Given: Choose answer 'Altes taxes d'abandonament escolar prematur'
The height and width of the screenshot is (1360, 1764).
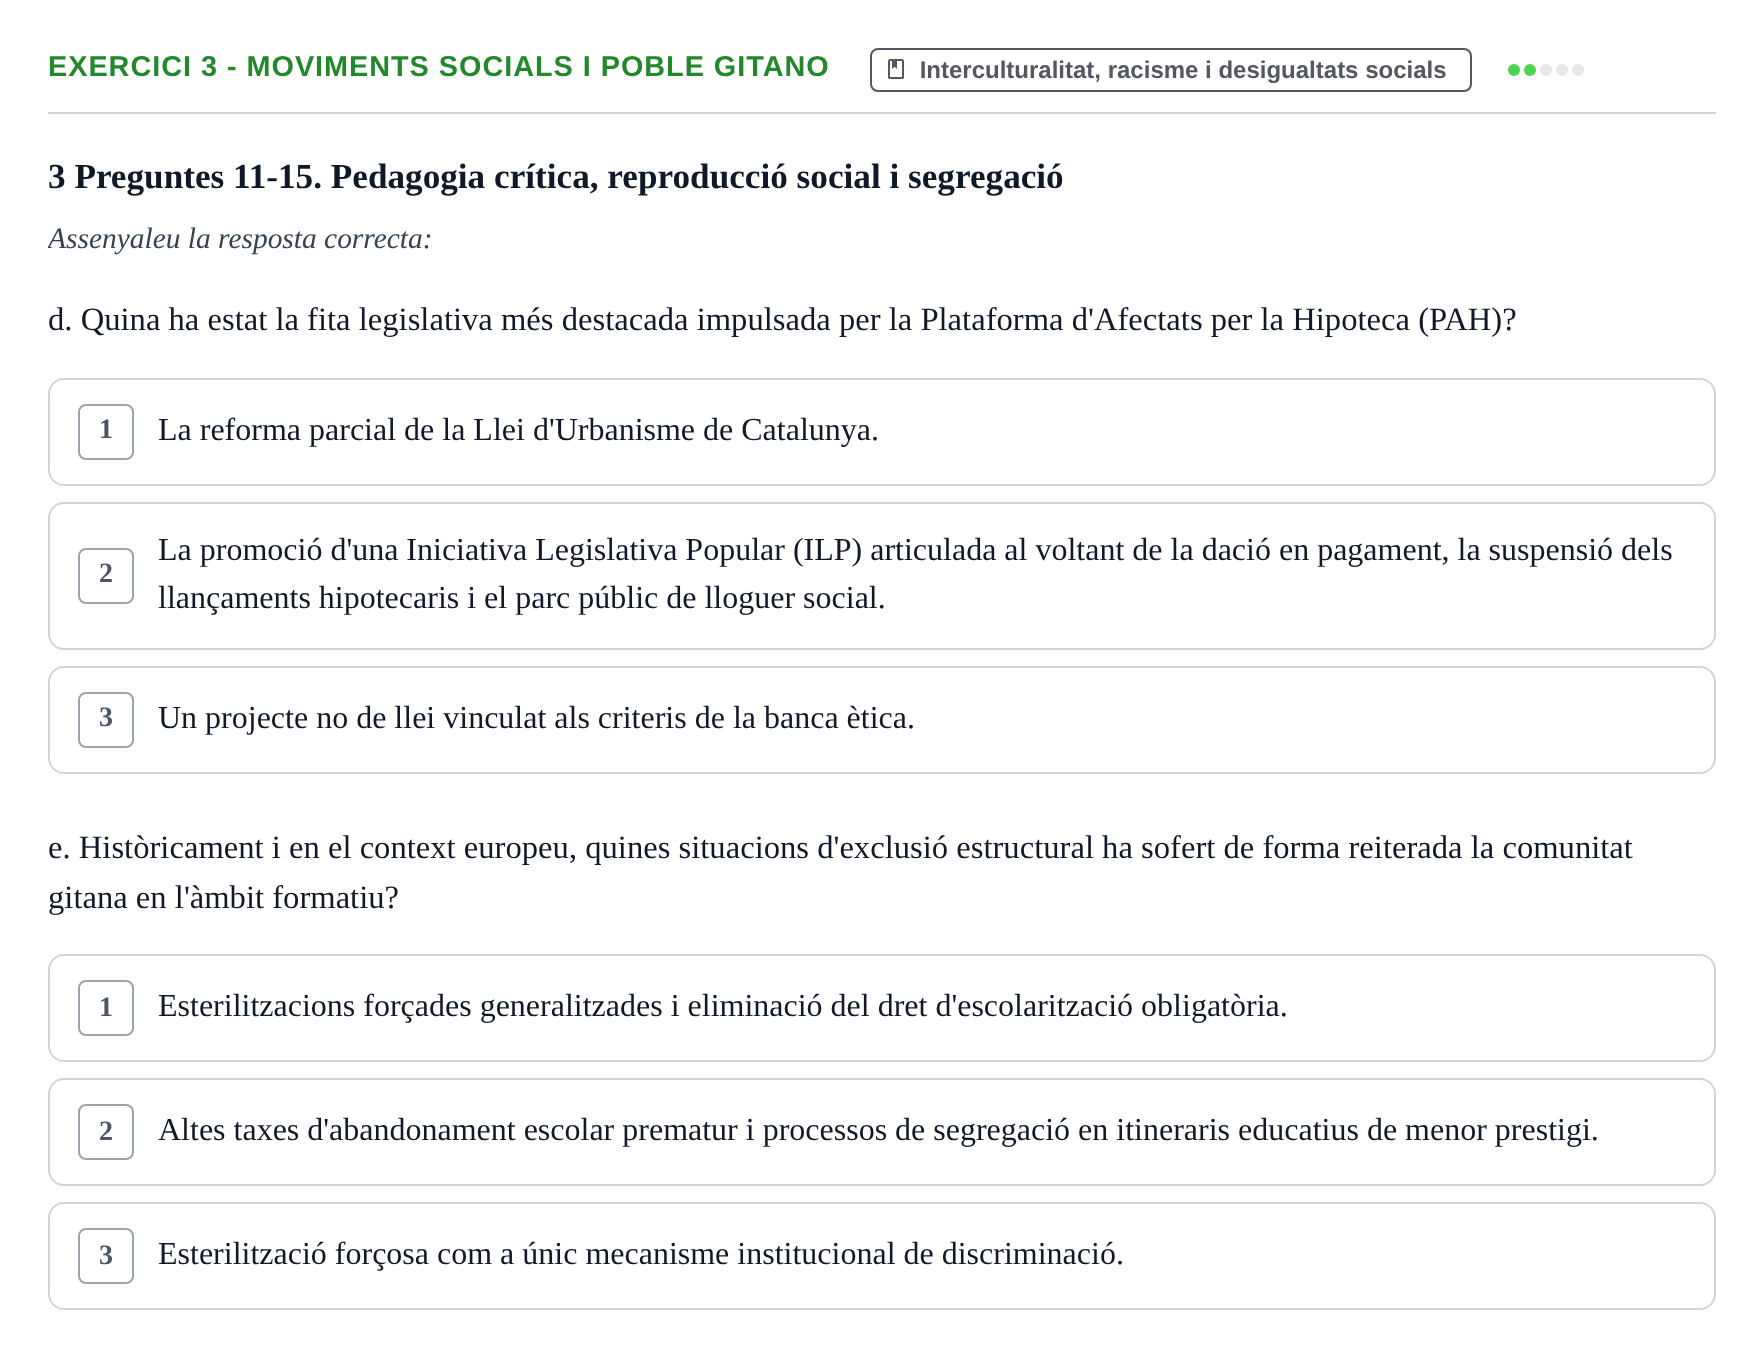Looking at the screenshot, I should coord(881,1132).
